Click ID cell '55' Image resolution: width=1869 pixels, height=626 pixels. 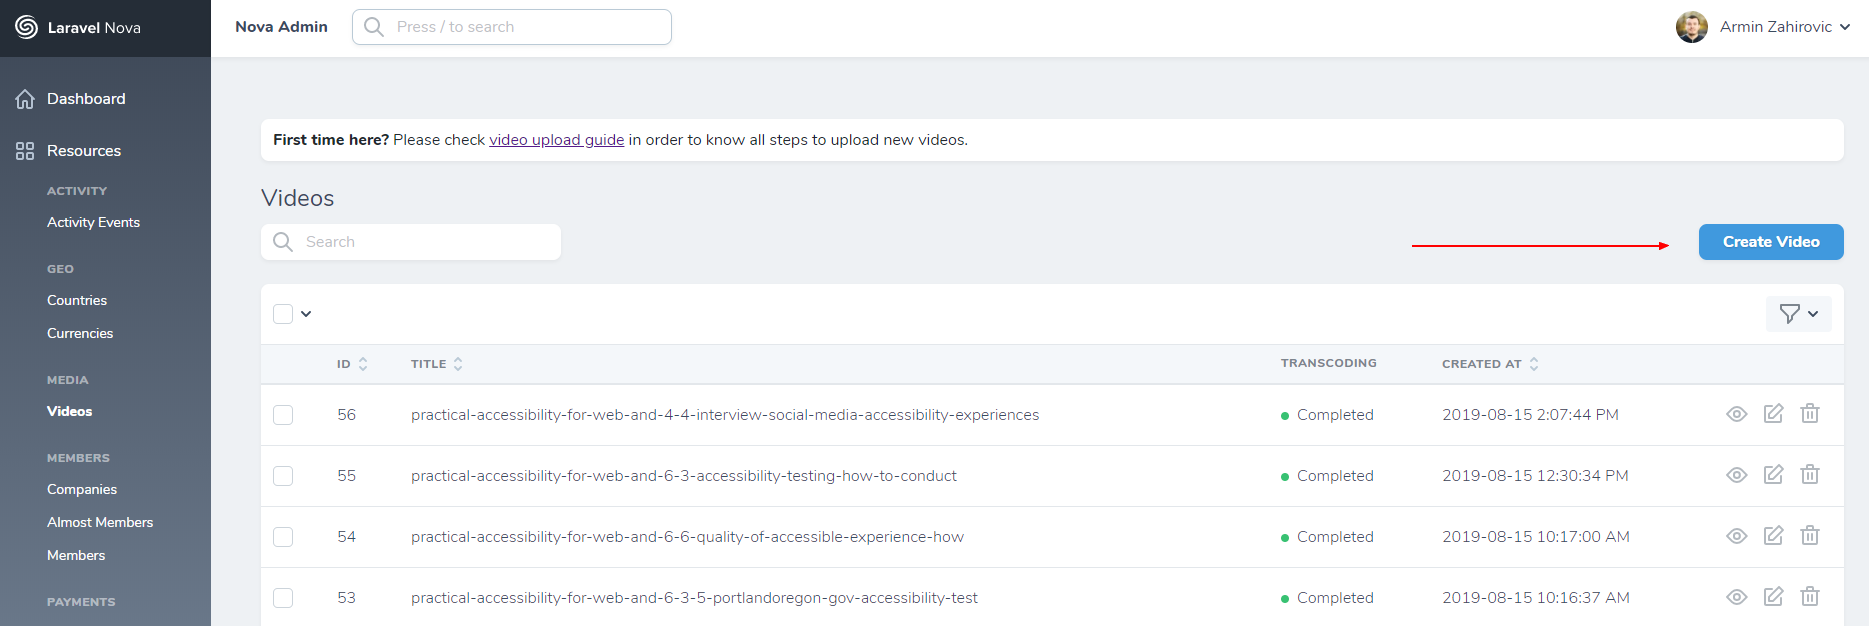pos(346,476)
